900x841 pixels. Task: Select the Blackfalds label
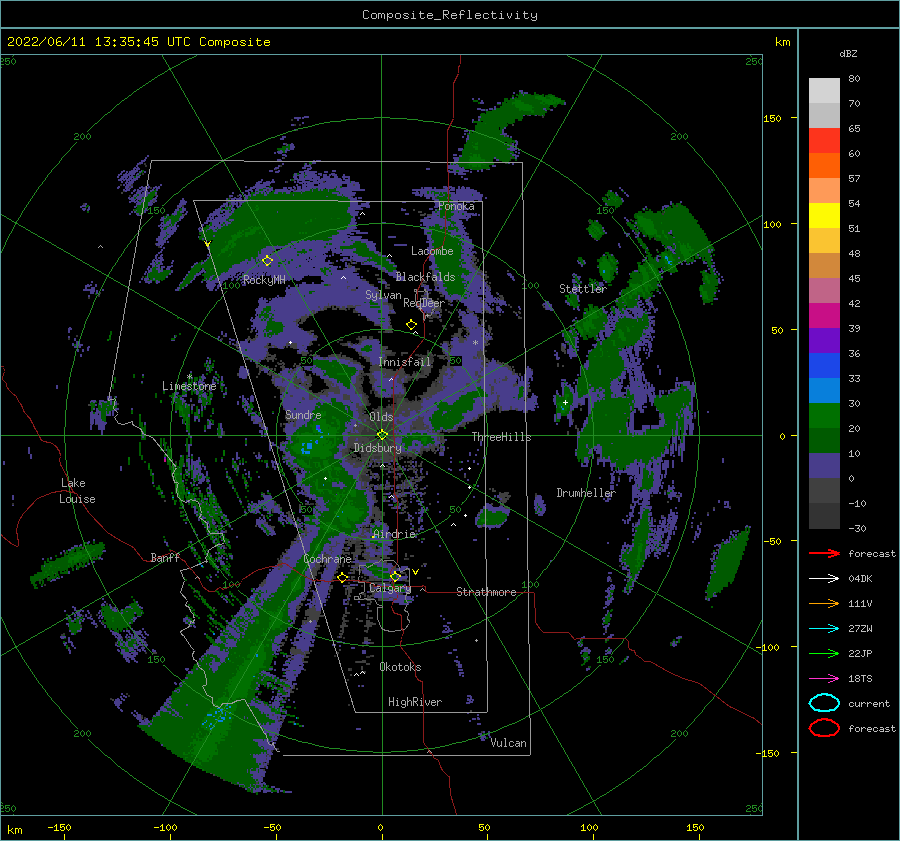(x=425, y=277)
